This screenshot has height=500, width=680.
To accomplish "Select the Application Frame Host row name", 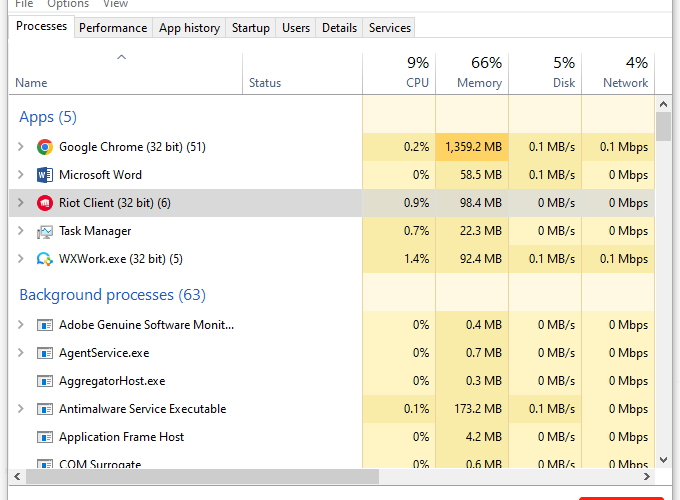I will click(121, 437).
